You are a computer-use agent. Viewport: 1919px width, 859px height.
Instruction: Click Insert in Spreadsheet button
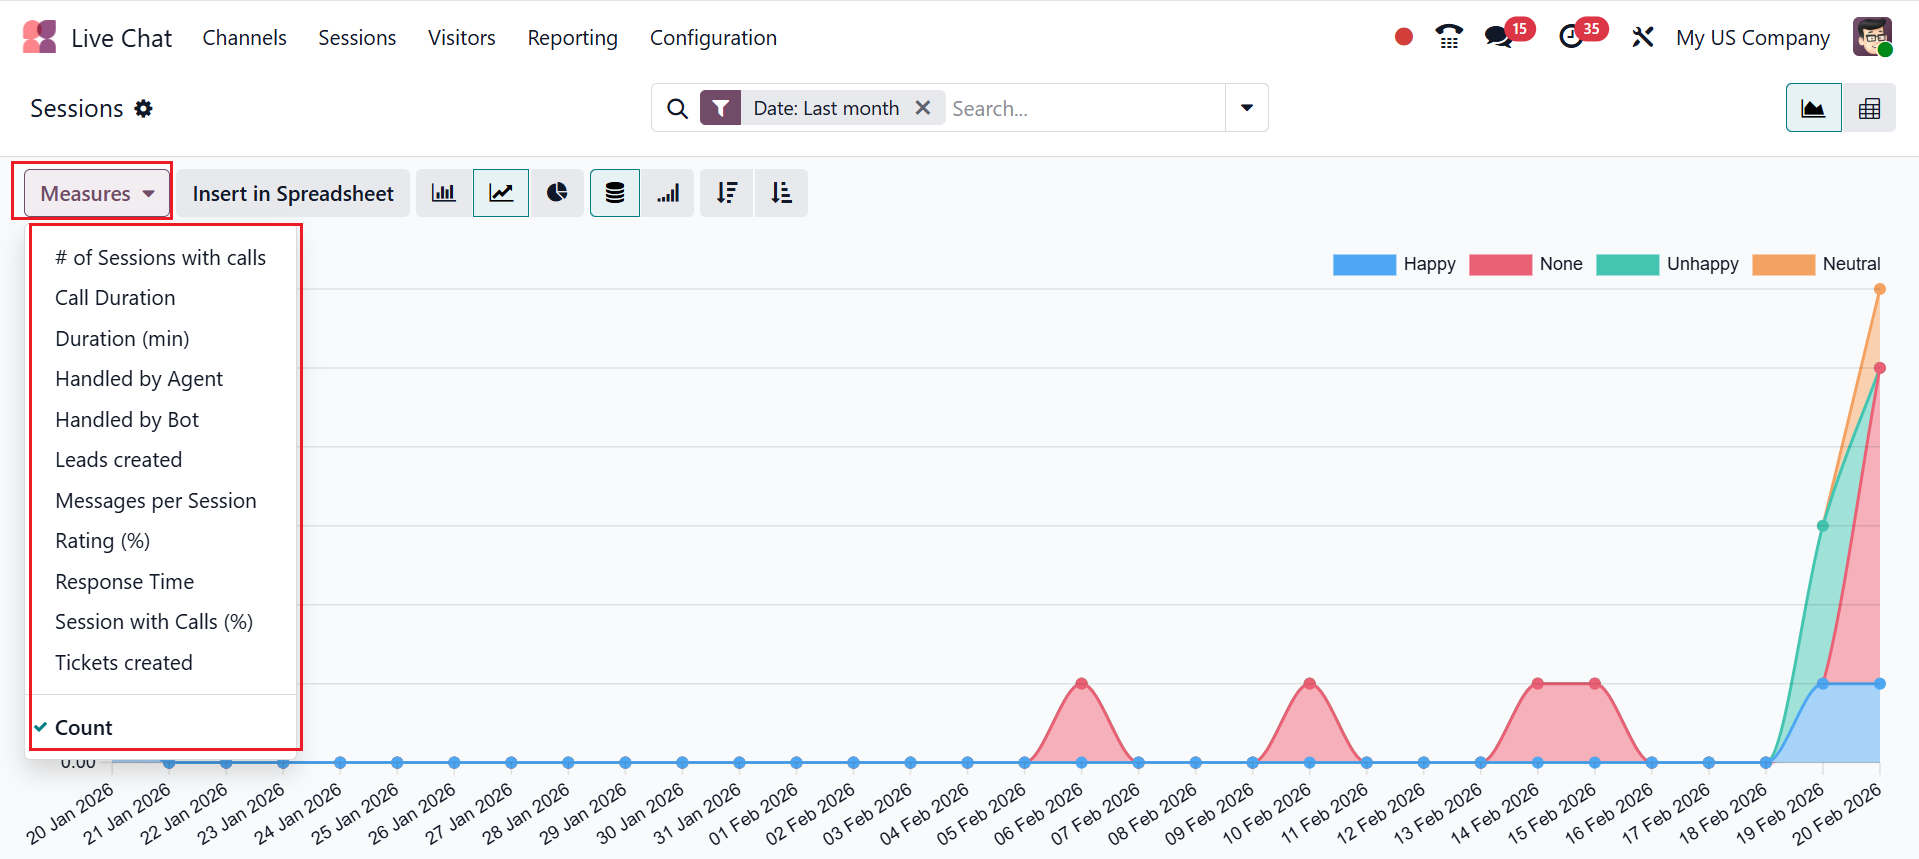coord(293,193)
